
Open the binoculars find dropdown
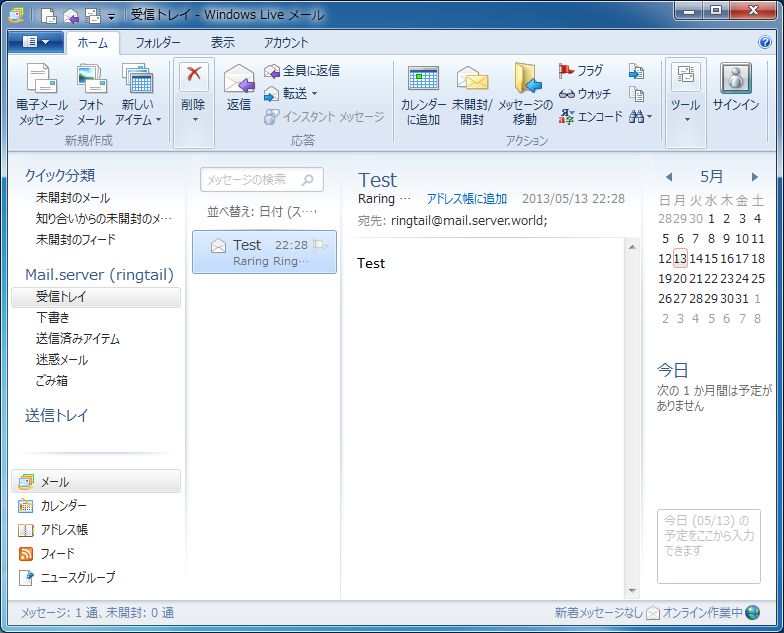640,116
